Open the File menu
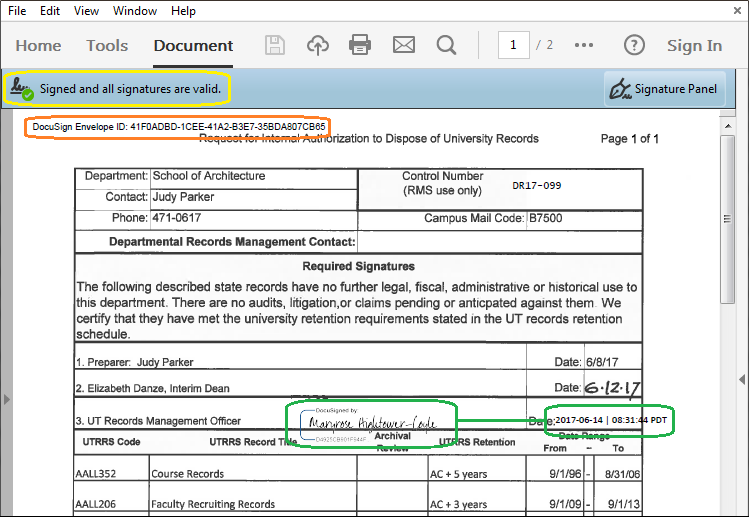This screenshot has height=517, width=749. tap(17, 11)
